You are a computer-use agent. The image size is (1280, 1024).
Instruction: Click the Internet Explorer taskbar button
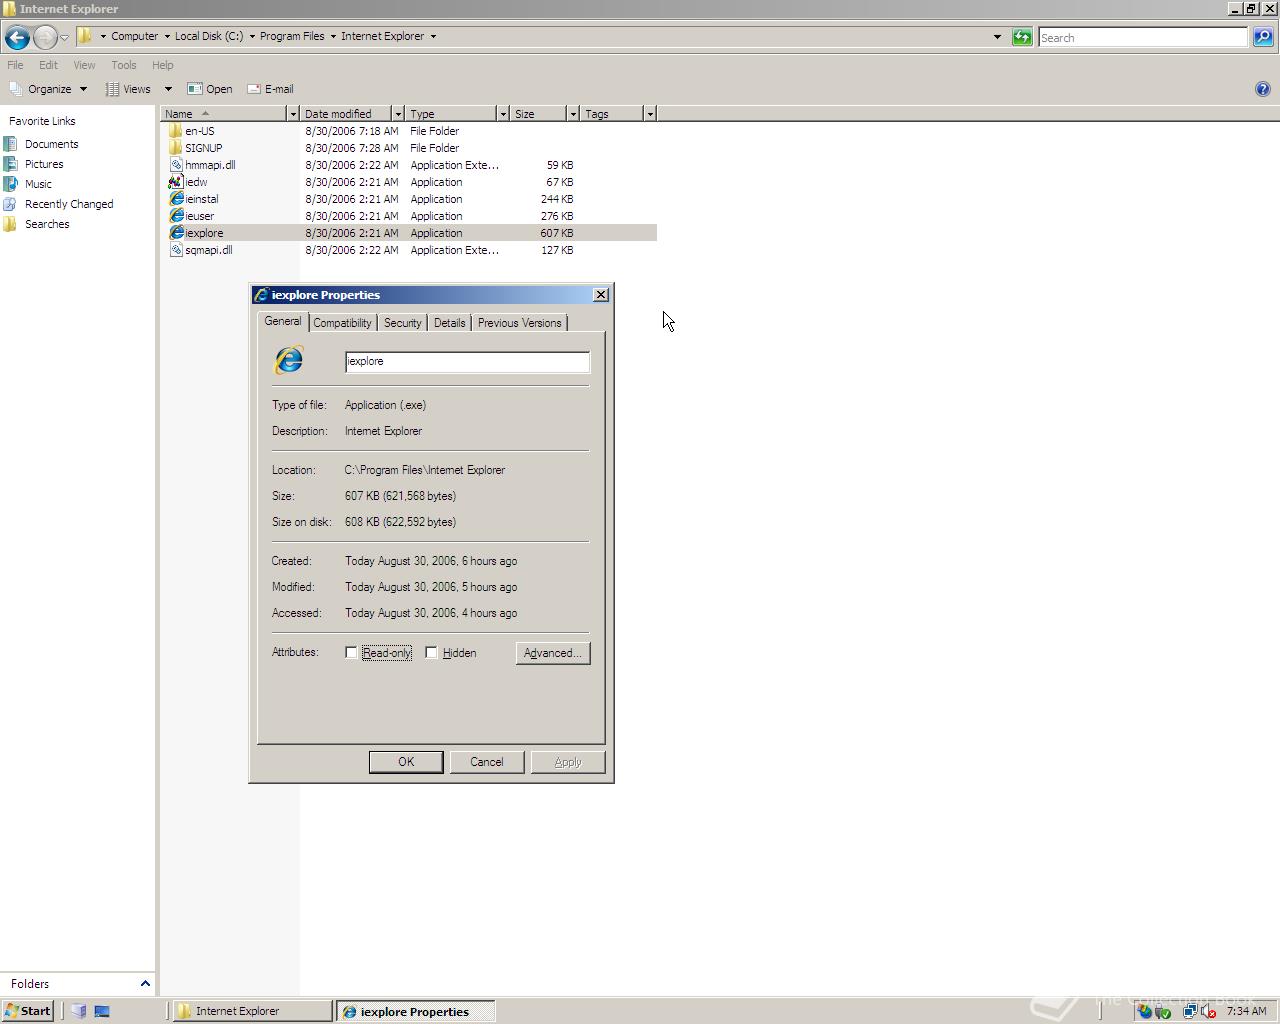(252, 1011)
